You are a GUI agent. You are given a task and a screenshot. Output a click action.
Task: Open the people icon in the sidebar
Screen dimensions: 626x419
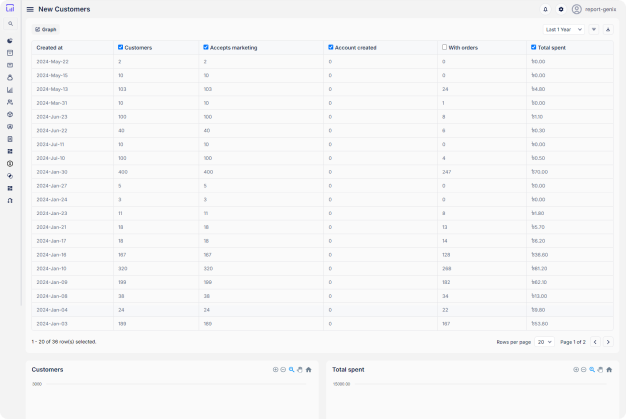pyautogui.click(x=10, y=102)
